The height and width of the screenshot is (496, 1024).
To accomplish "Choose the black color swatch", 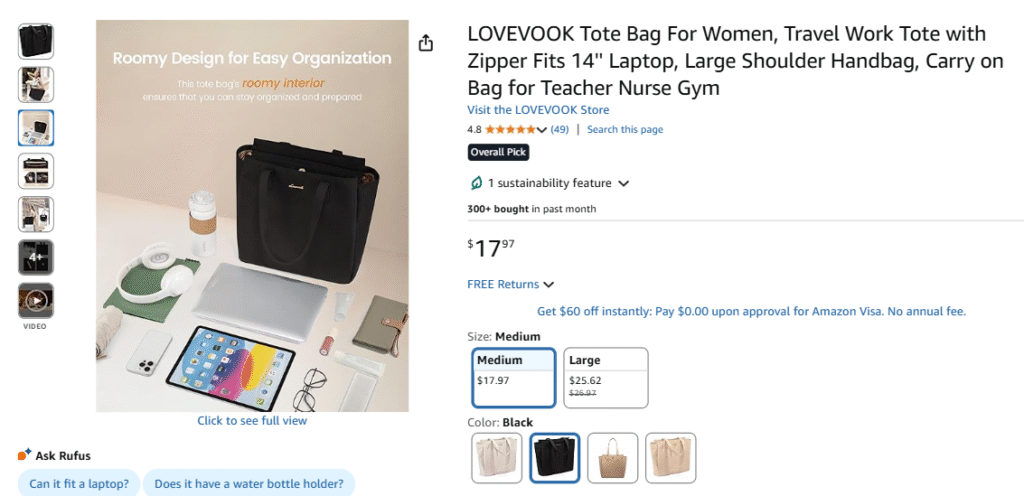I will click(554, 458).
